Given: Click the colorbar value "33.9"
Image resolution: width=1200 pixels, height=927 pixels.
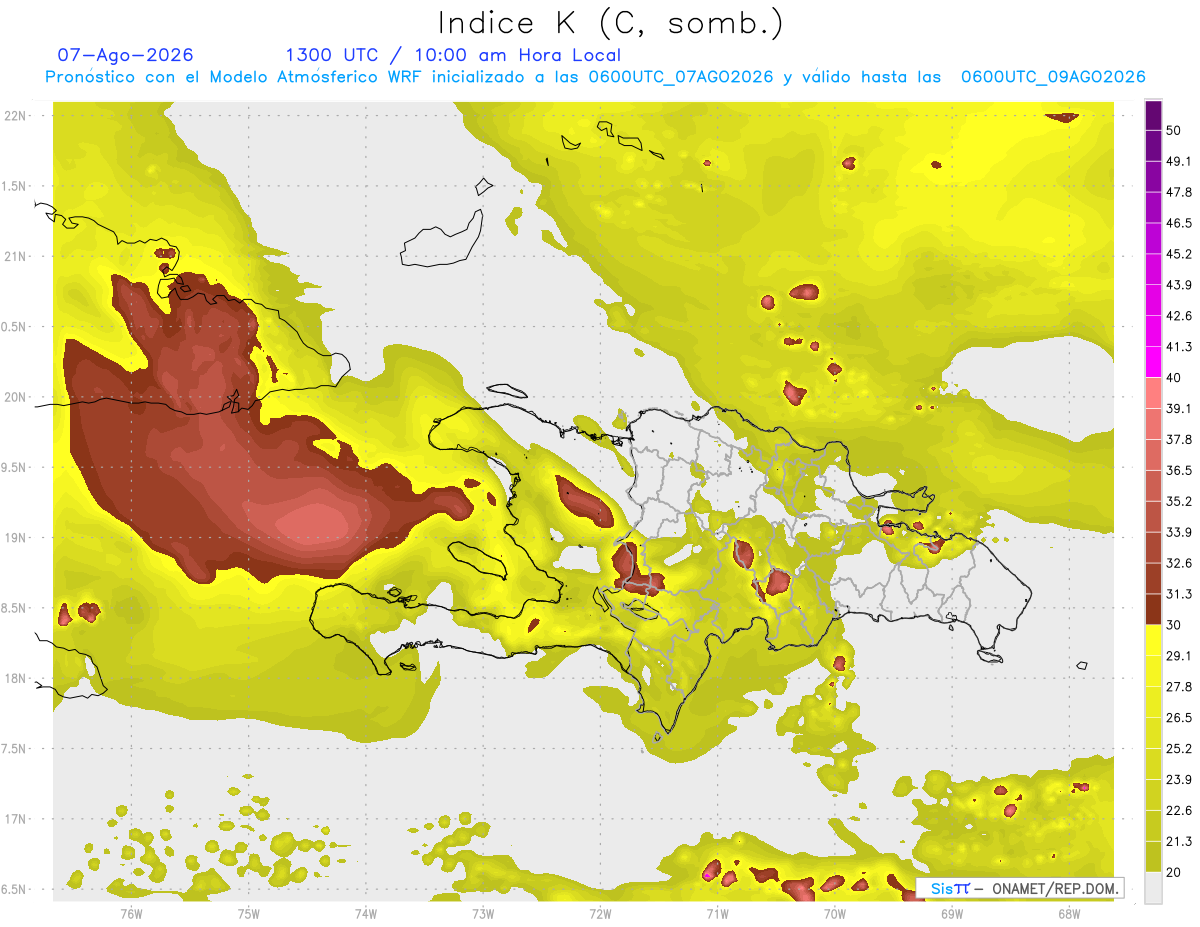Looking at the screenshot, I should coord(1179,532).
